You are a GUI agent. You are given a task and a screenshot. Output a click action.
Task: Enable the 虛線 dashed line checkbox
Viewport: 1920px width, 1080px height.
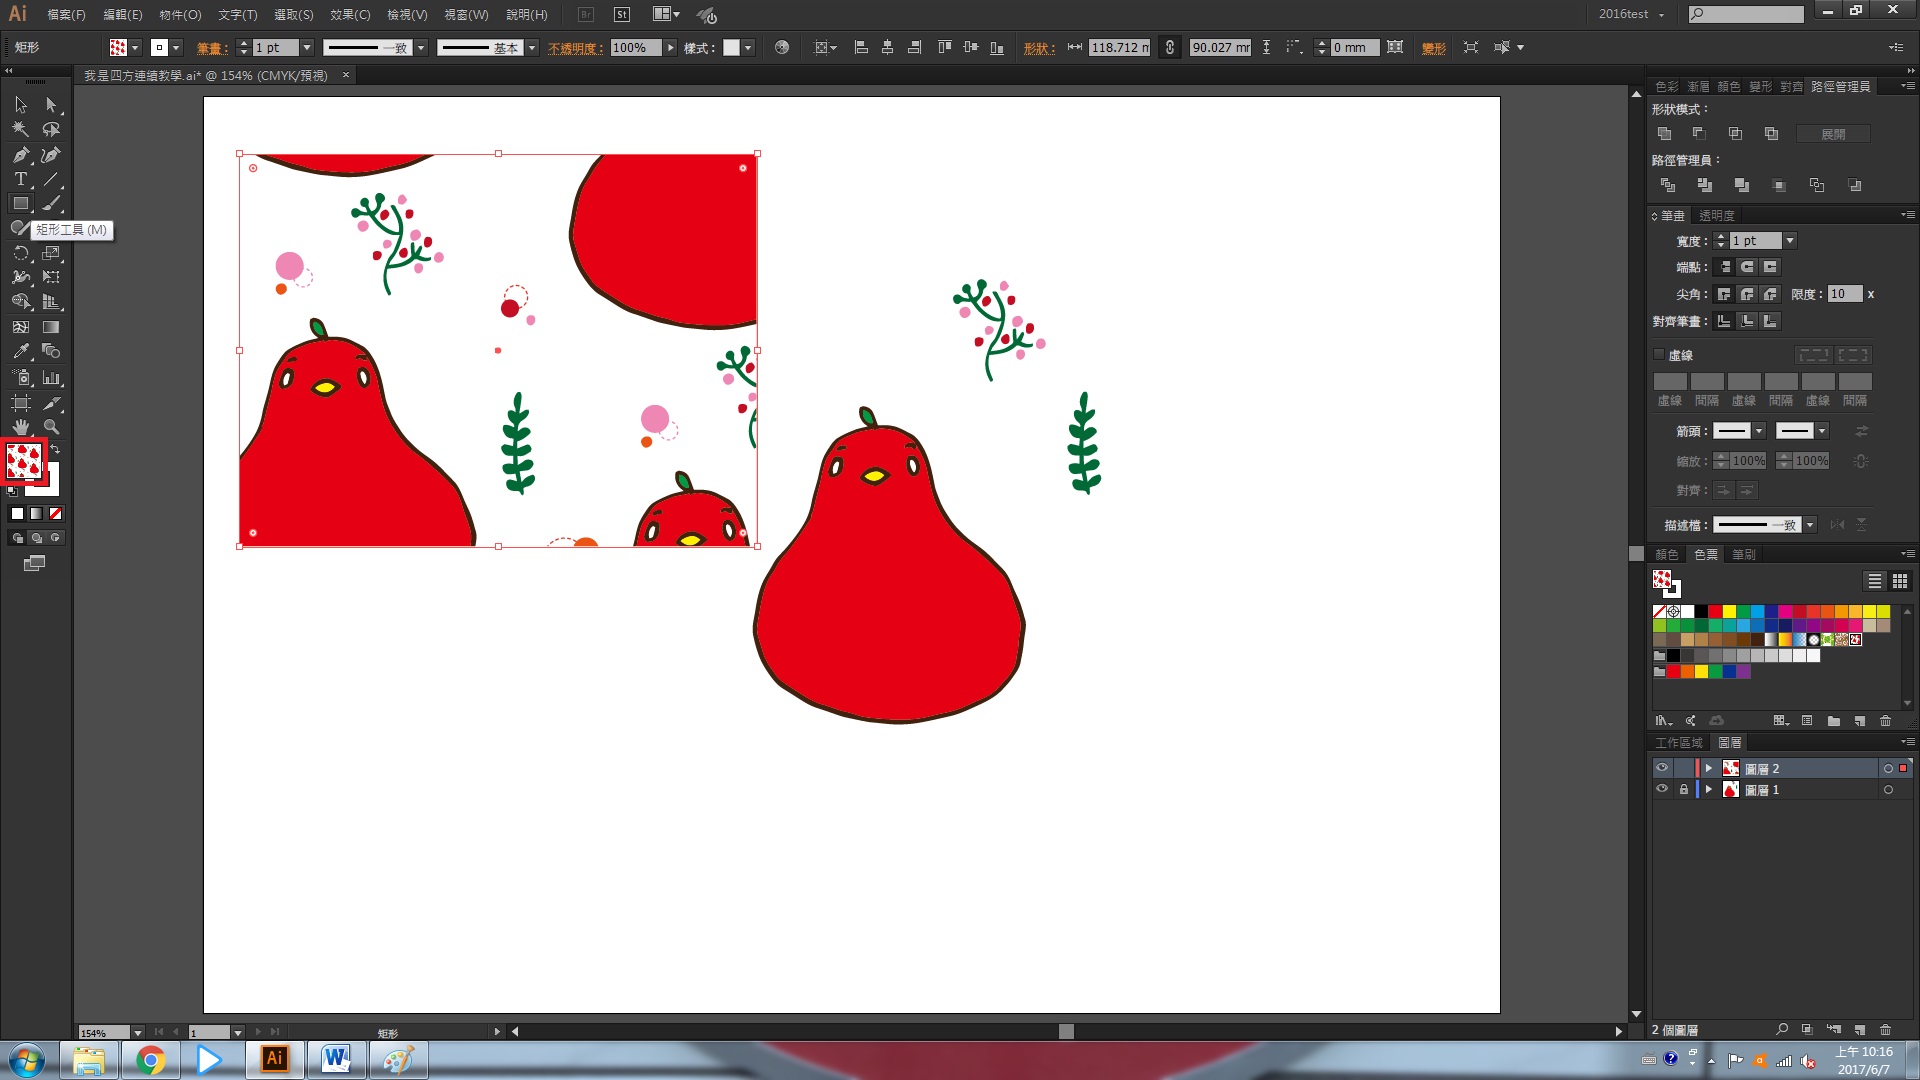click(1659, 354)
